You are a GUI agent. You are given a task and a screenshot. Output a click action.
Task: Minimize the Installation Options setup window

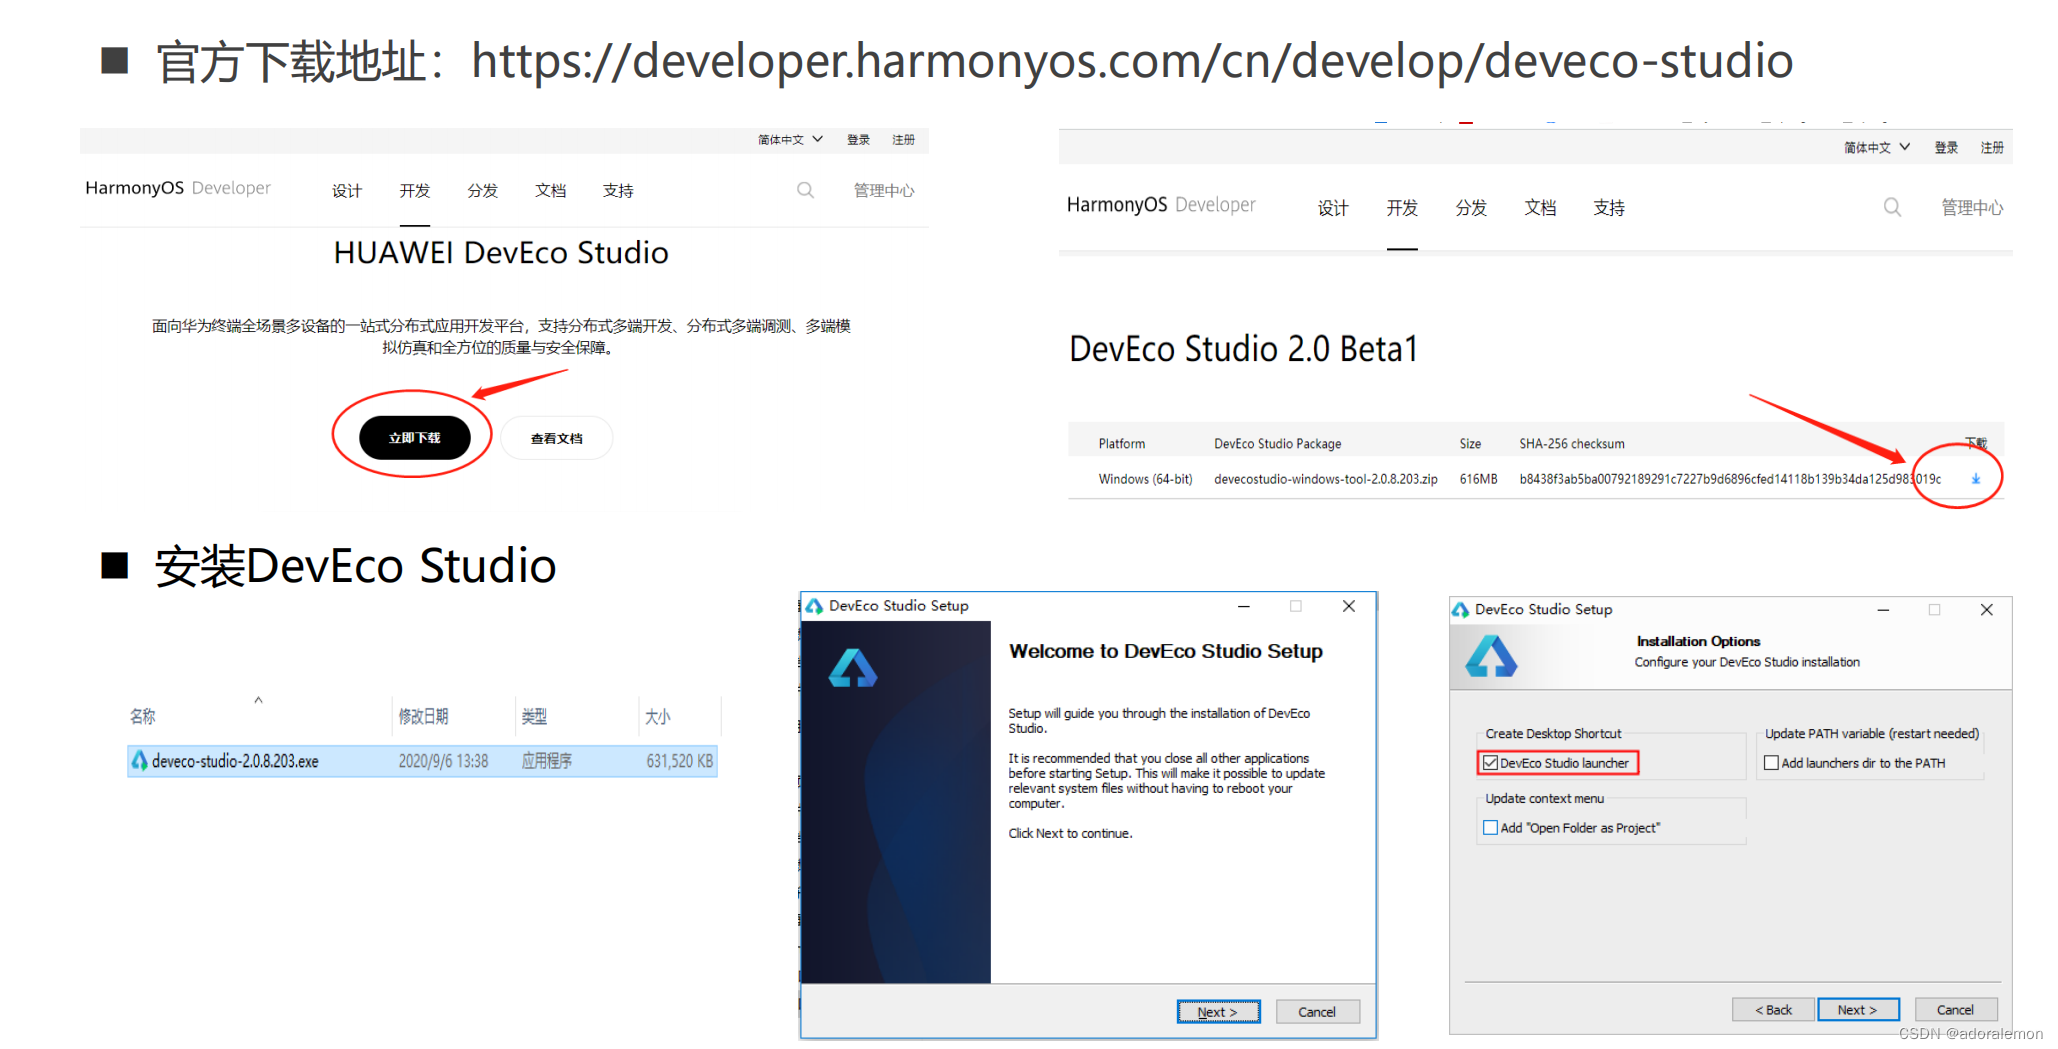1883,609
